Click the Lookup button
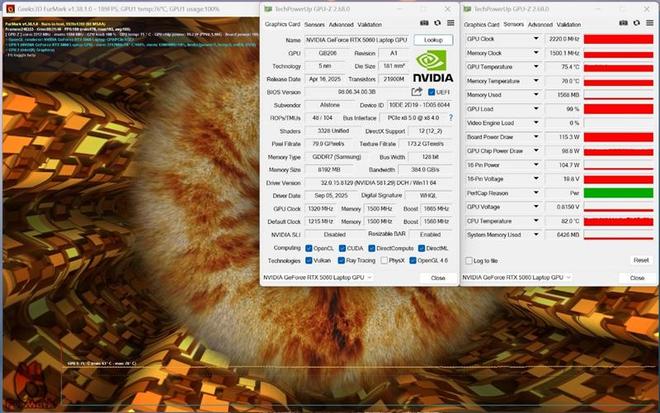 (x=431, y=40)
